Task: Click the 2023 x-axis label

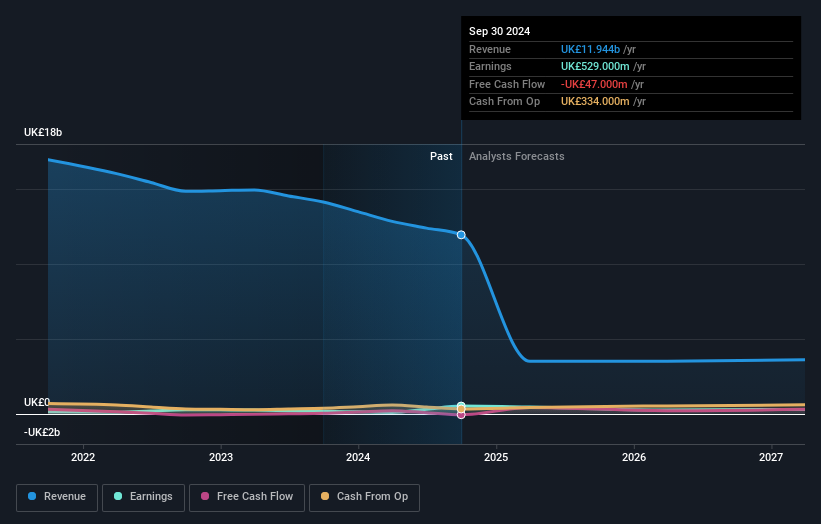Action: [220, 458]
